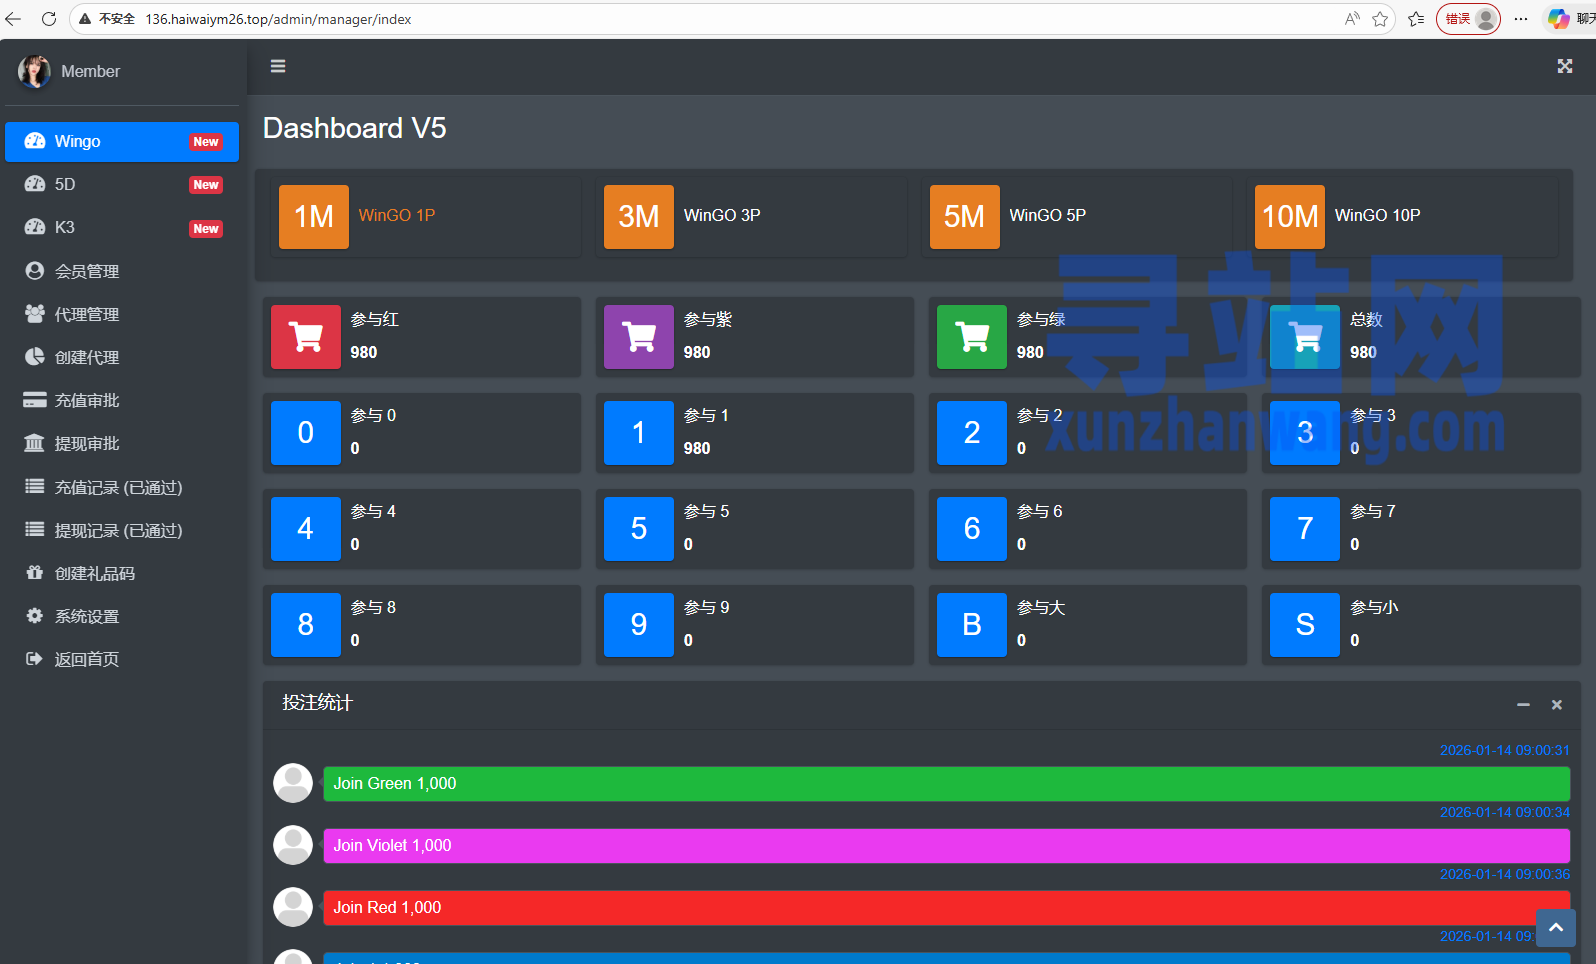Choose the 10M WinGO 10P icon
1596x964 pixels.
coord(1289,216)
